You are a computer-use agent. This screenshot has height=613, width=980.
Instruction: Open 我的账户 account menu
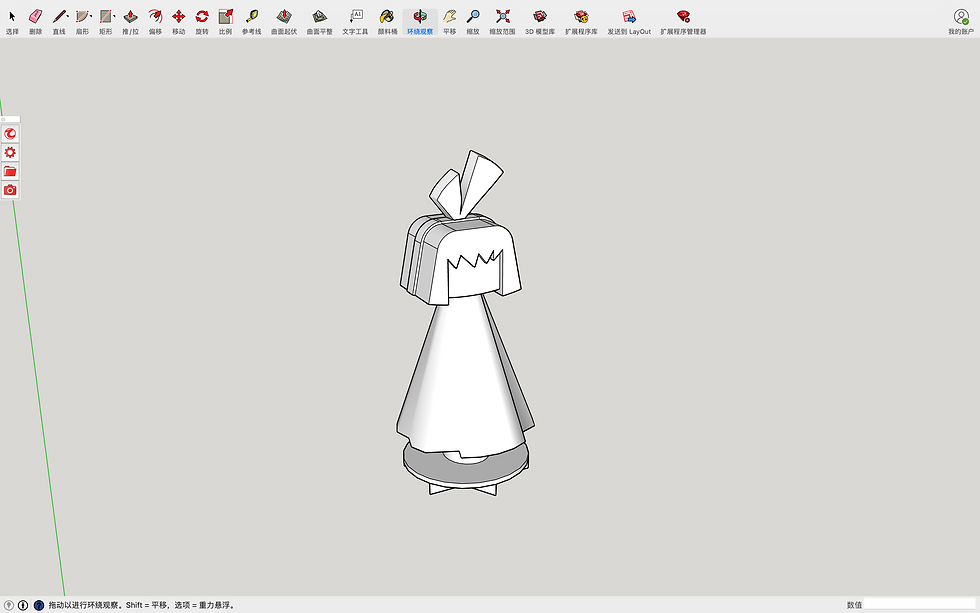coord(961,17)
